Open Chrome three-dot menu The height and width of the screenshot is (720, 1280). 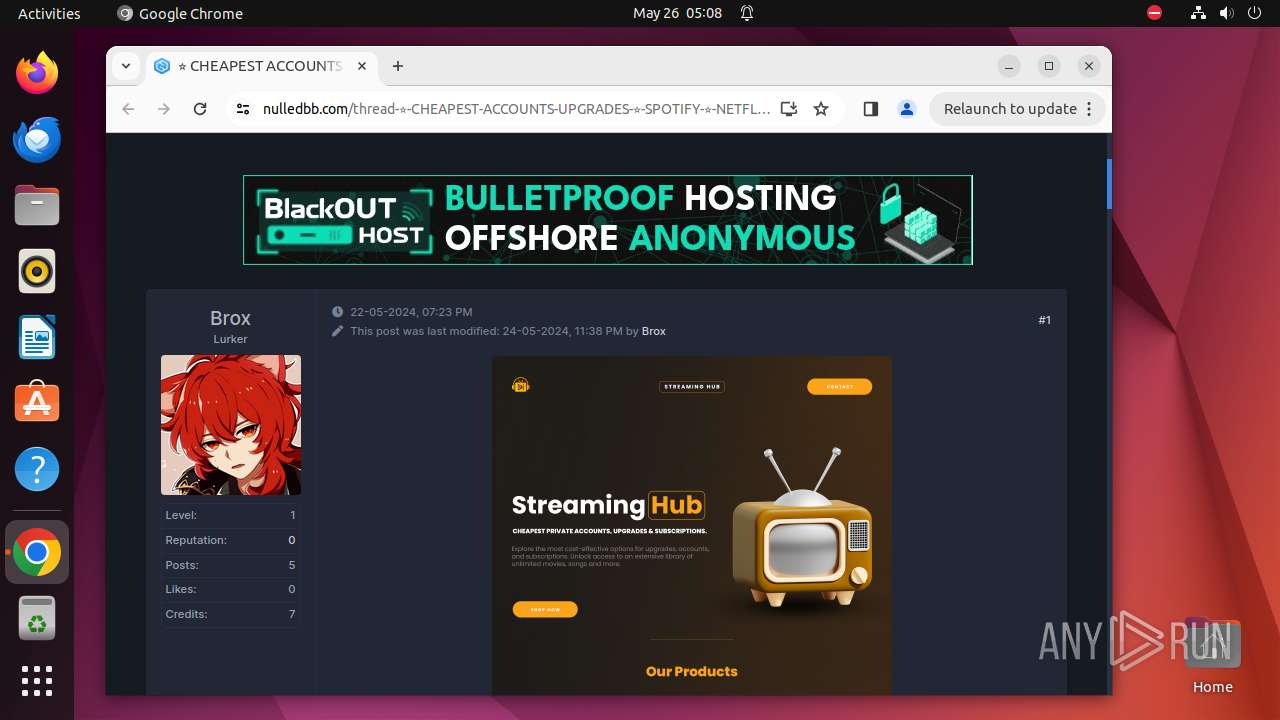pos(1090,109)
